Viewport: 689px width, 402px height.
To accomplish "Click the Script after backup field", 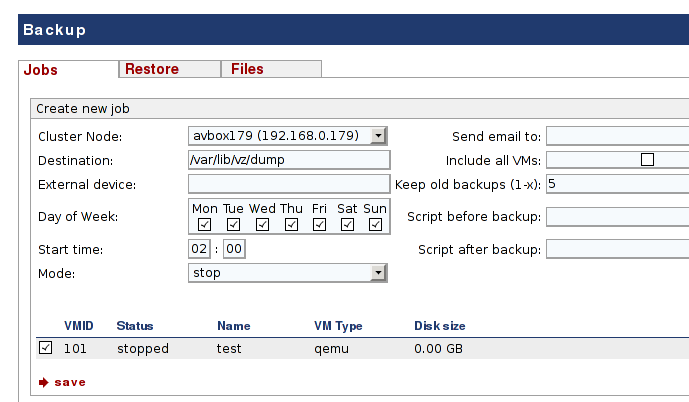I will pos(617,249).
